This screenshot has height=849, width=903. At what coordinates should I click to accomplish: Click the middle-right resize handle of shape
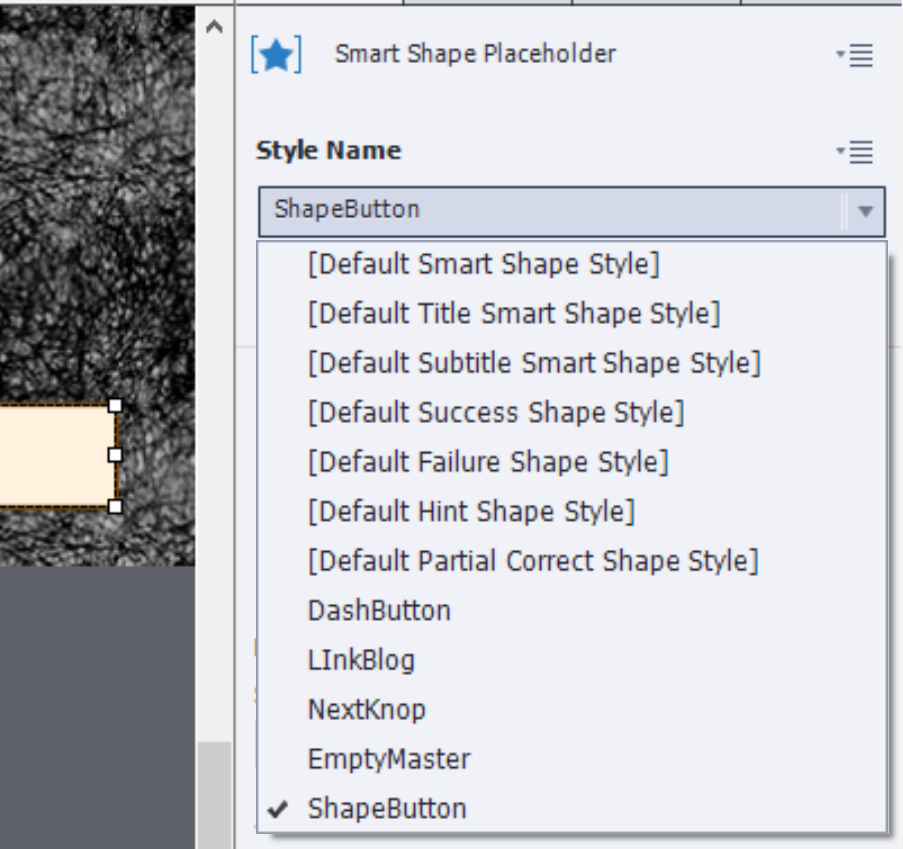115,455
